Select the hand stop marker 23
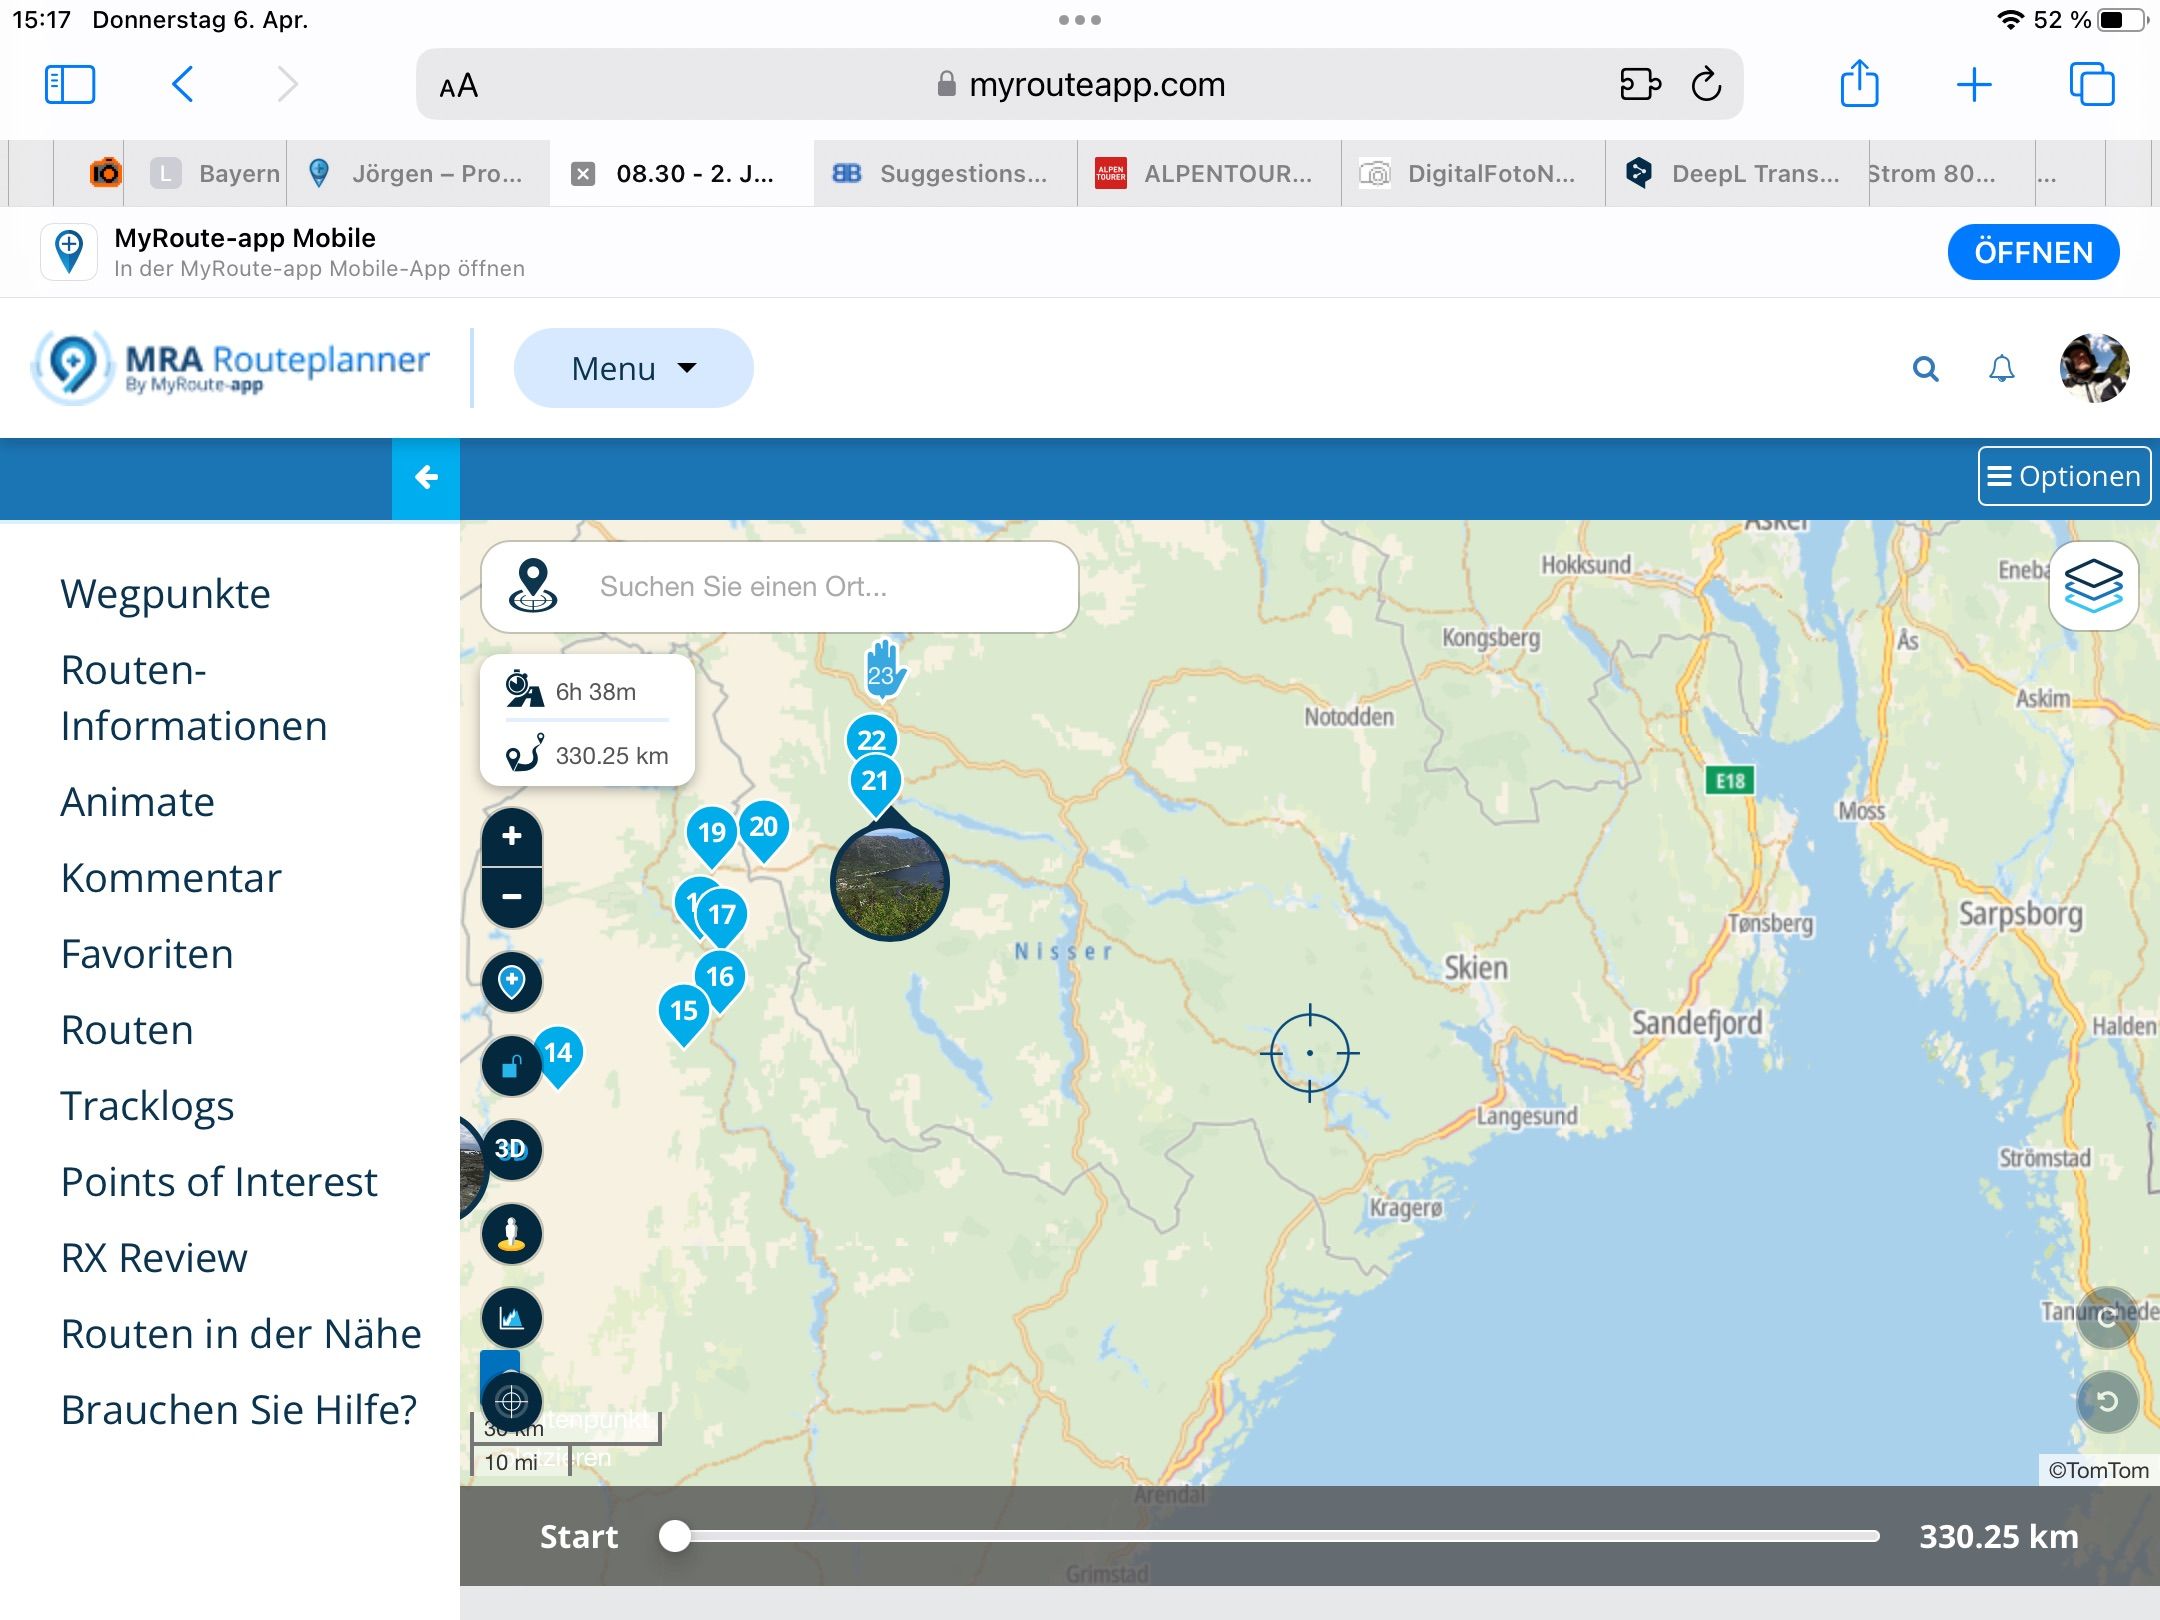 [884, 669]
